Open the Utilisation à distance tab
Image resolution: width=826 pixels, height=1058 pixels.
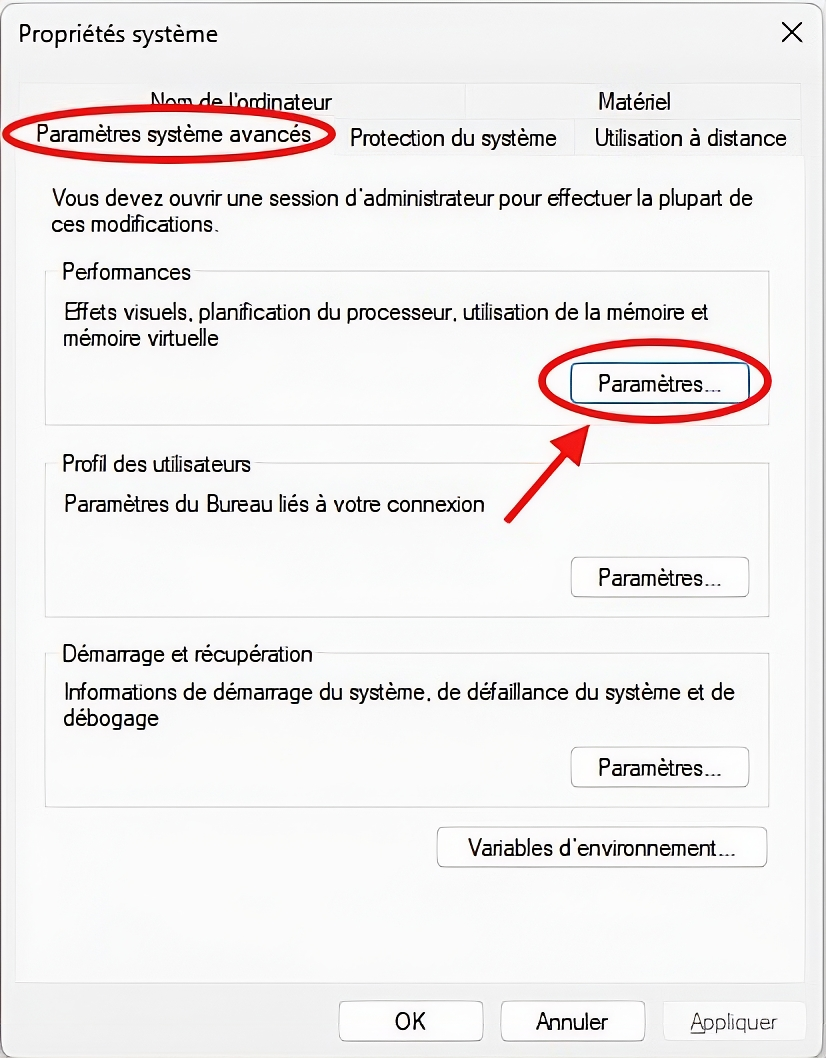[690, 138]
